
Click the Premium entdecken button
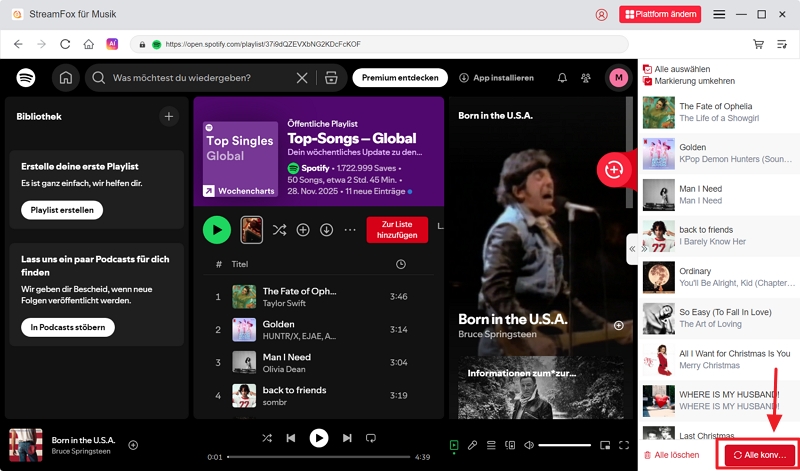coord(400,78)
